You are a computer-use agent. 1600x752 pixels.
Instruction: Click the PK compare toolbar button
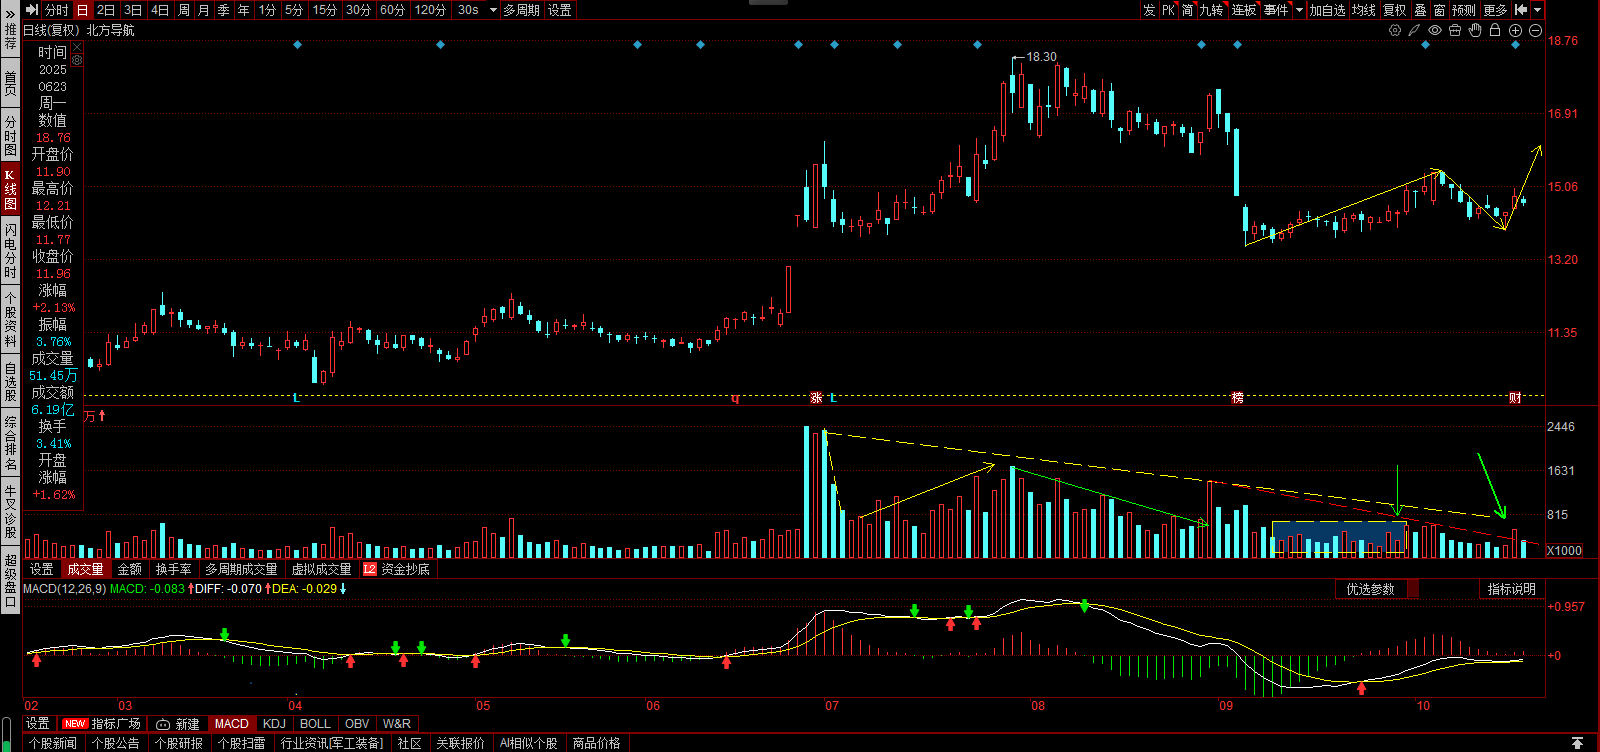pyautogui.click(x=1168, y=10)
